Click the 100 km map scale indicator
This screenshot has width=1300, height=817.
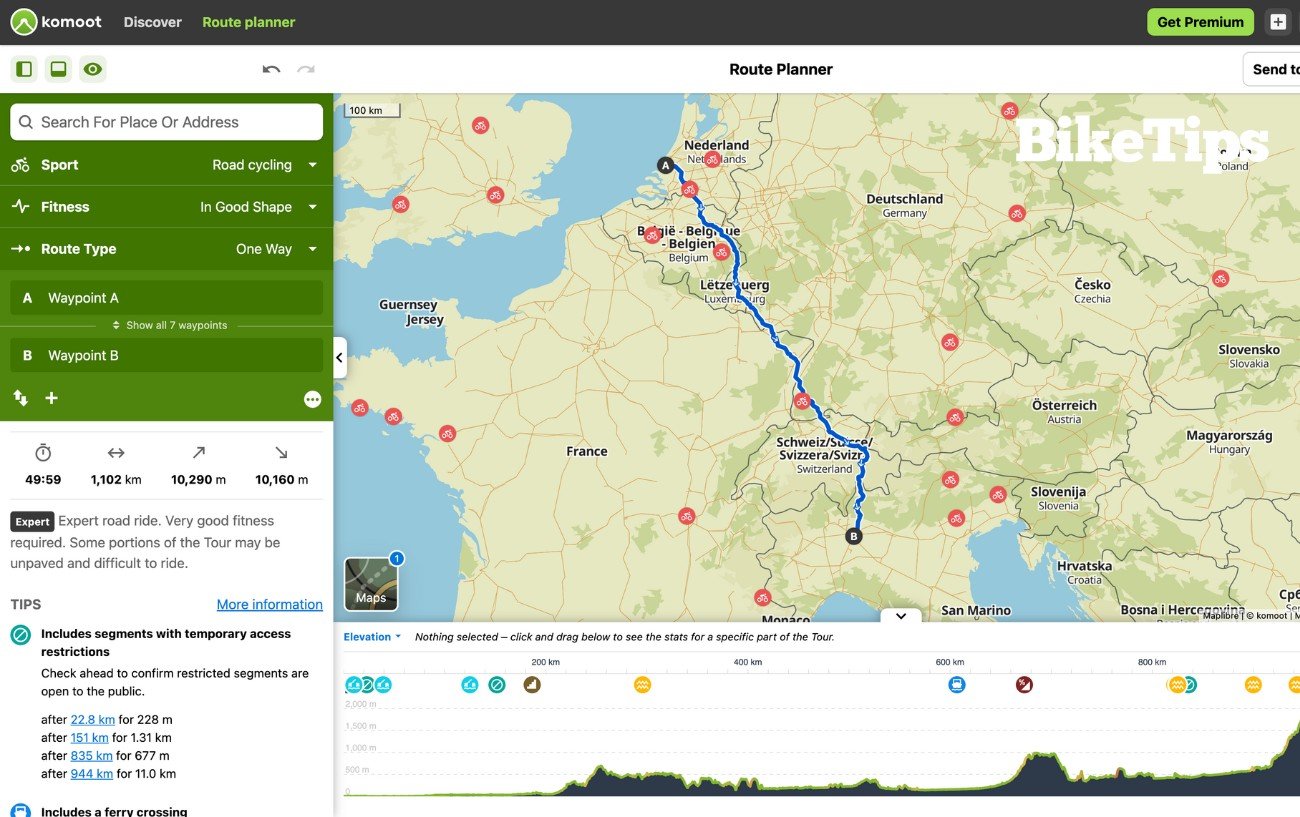(x=372, y=111)
